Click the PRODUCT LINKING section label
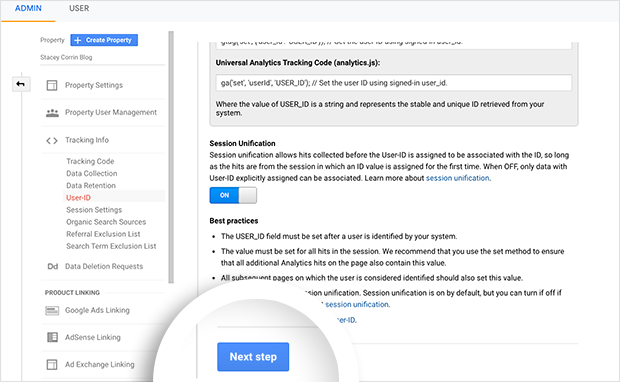The width and height of the screenshot is (620, 382). (x=72, y=293)
